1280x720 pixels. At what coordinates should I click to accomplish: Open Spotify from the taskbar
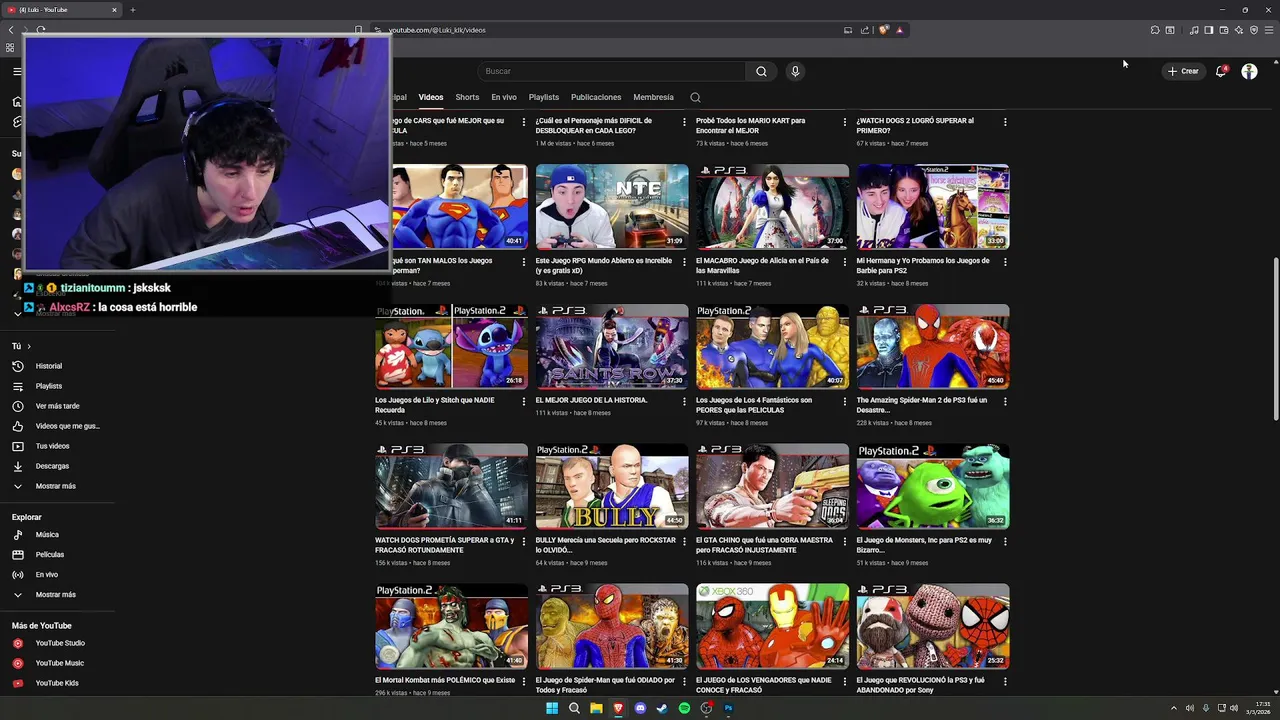[684, 708]
